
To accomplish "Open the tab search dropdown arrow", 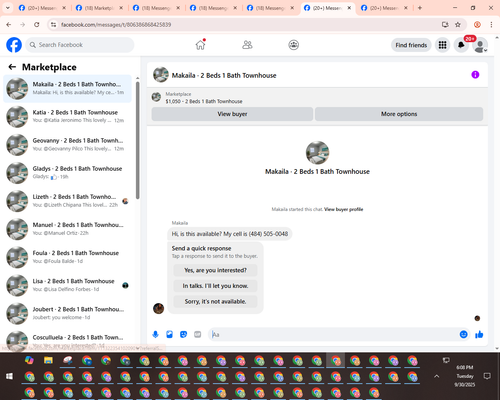I will pyautogui.click(x=7, y=8).
